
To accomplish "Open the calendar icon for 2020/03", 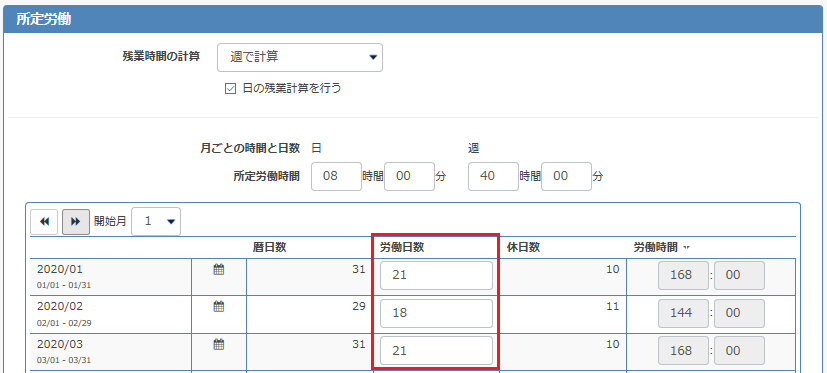I will click(x=219, y=345).
